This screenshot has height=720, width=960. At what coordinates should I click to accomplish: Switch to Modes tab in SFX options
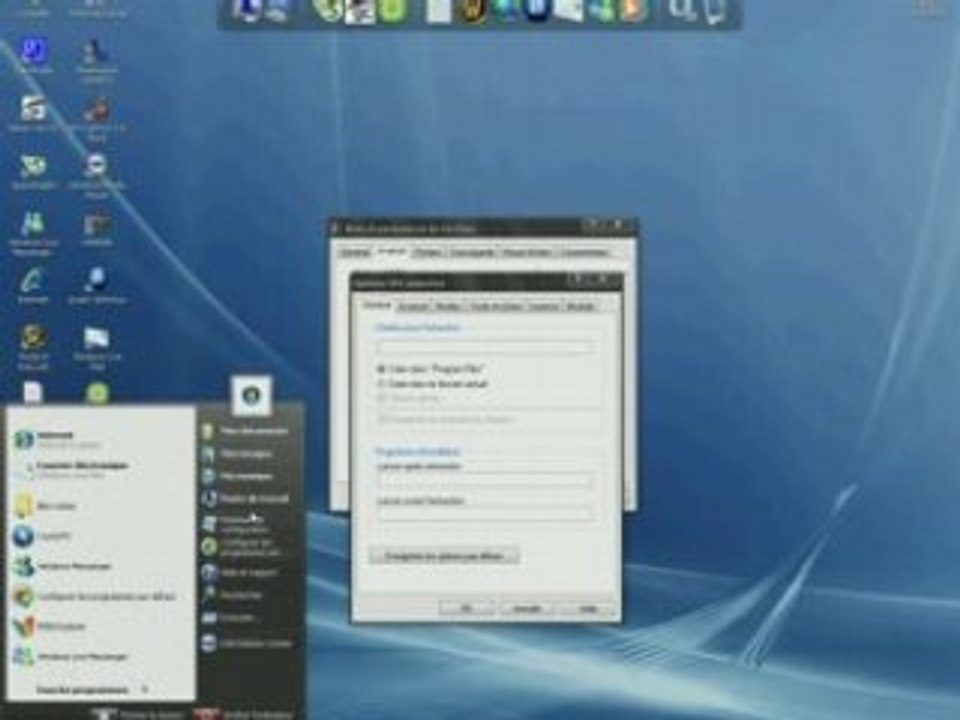pyautogui.click(x=447, y=306)
